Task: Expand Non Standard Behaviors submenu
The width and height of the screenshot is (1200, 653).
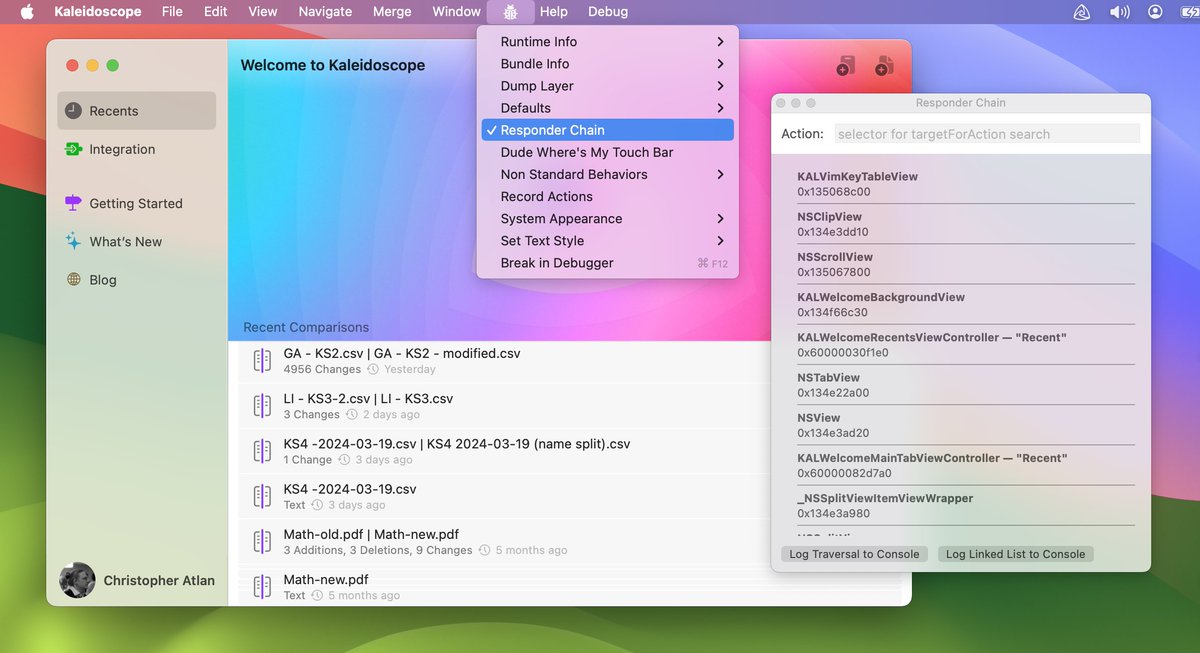Action: tap(607, 174)
